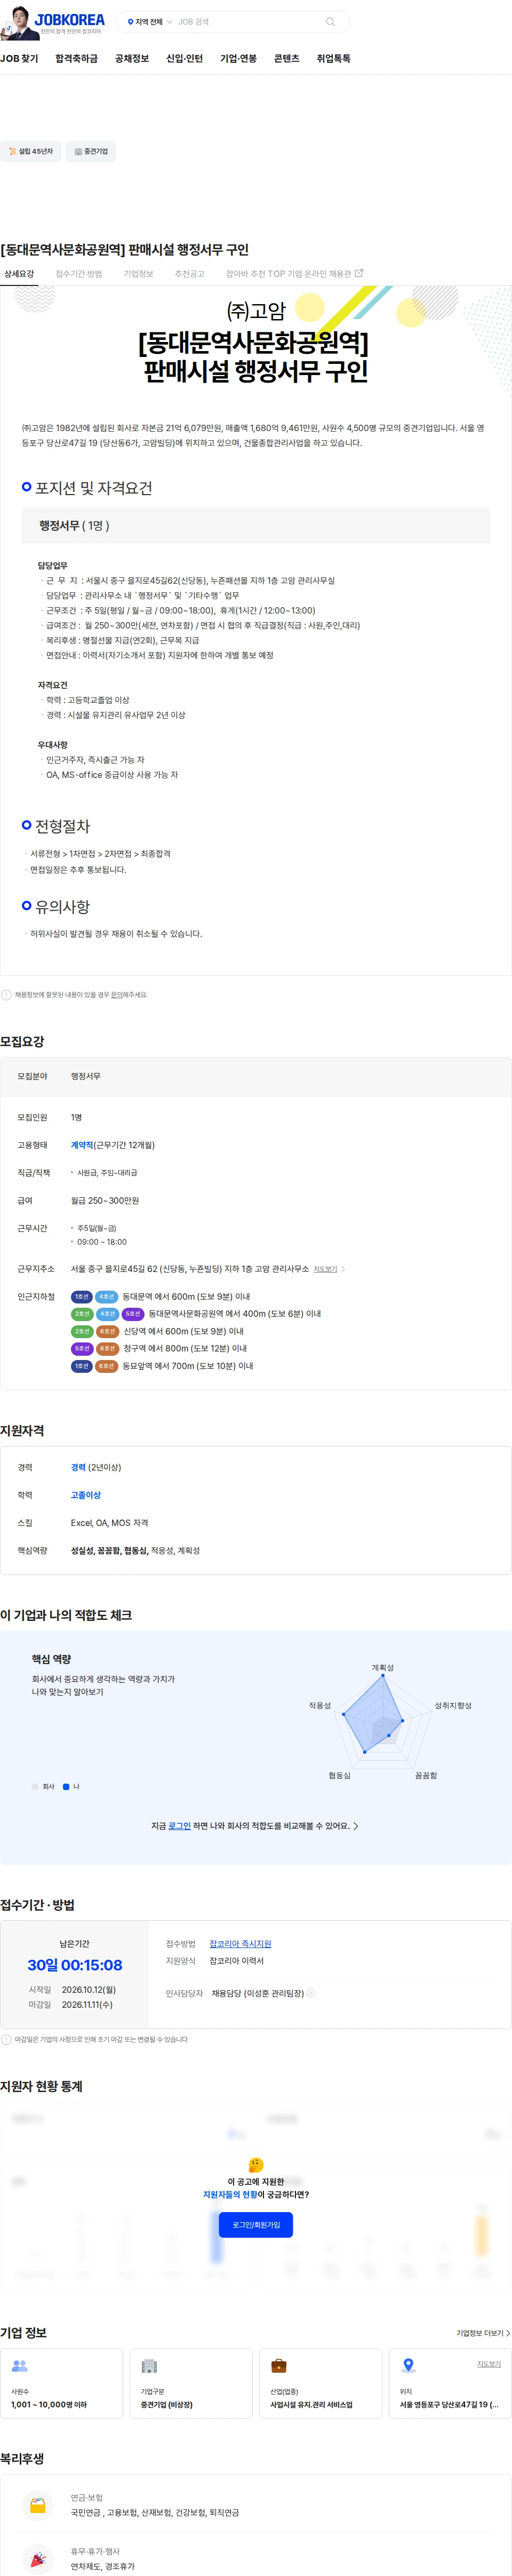This screenshot has width=512, height=2576.
Task: Click the JOB 검색 search field
Action: (x=248, y=22)
